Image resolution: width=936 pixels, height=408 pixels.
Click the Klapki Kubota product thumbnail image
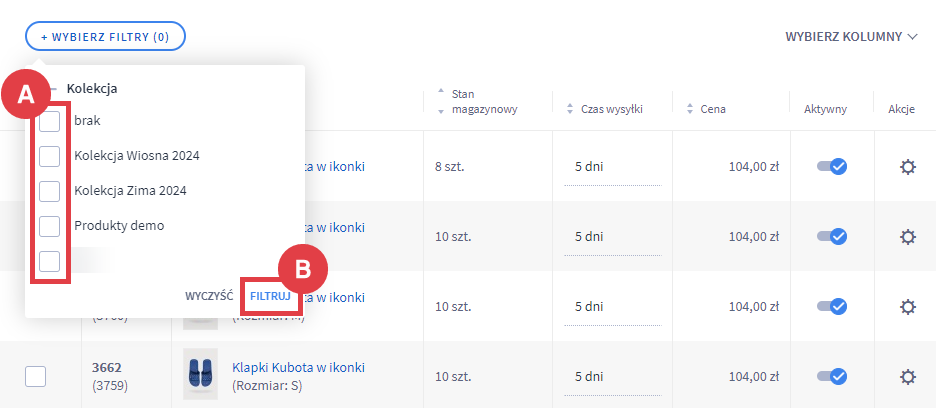200,374
